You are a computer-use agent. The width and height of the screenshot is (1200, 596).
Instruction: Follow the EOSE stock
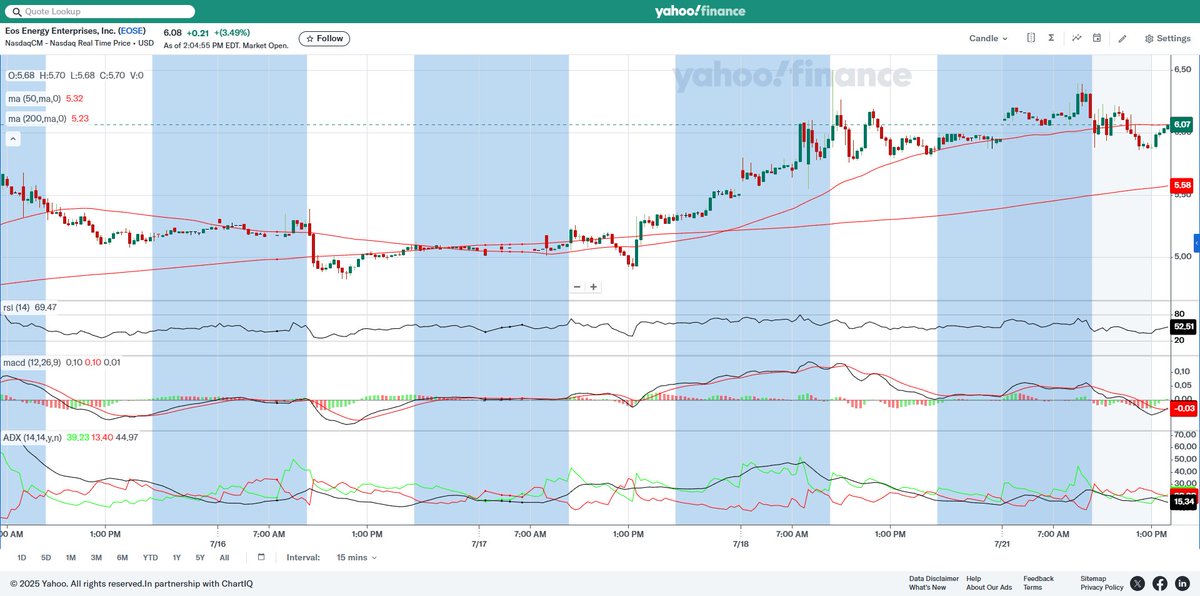pos(324,39)
